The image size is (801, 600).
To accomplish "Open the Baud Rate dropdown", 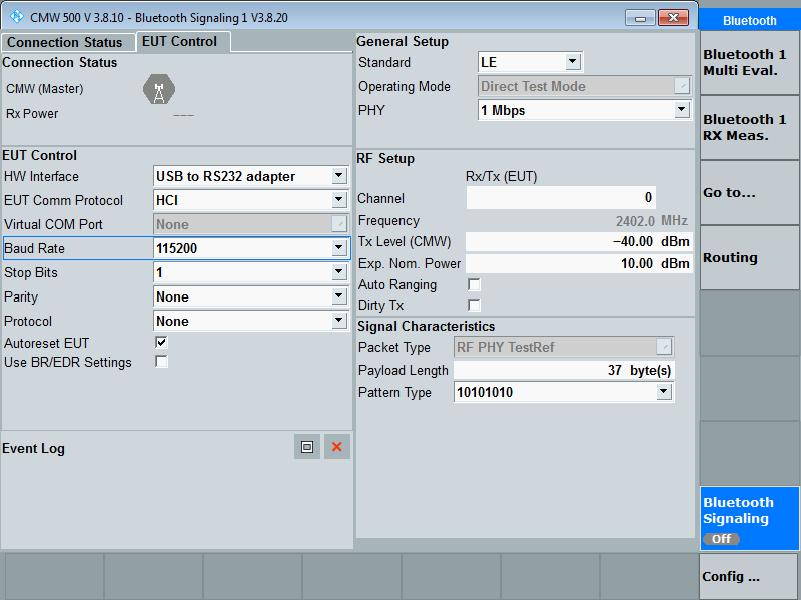I will pyautogui.click(x=251, y=248).
